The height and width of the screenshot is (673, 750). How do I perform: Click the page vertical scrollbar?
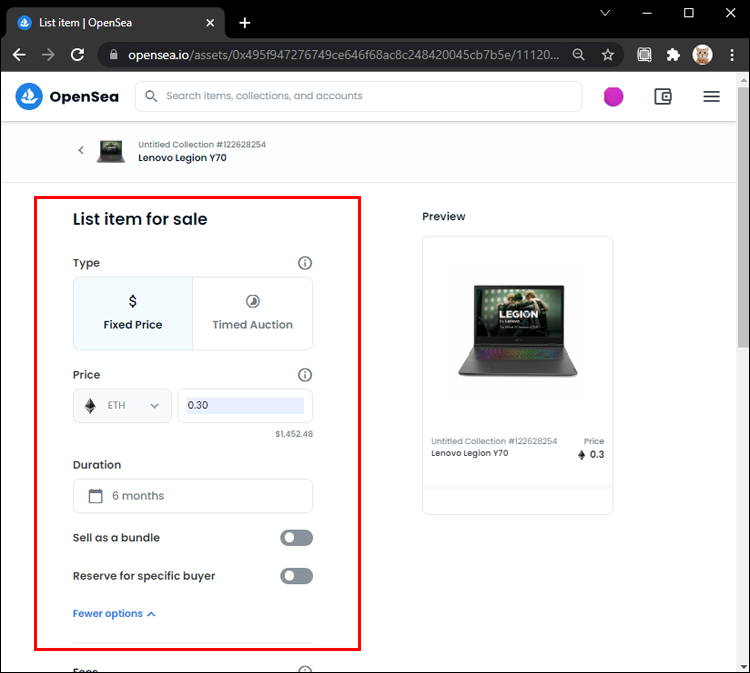point(743,218)
